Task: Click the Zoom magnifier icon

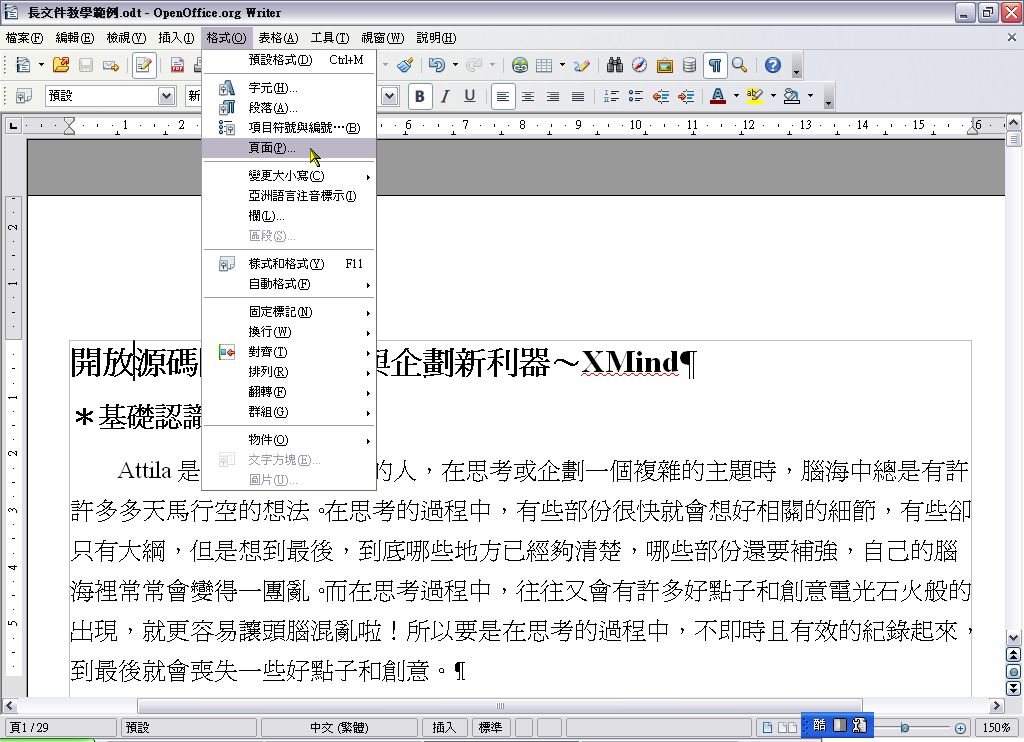Action: (x=739, y=65)
